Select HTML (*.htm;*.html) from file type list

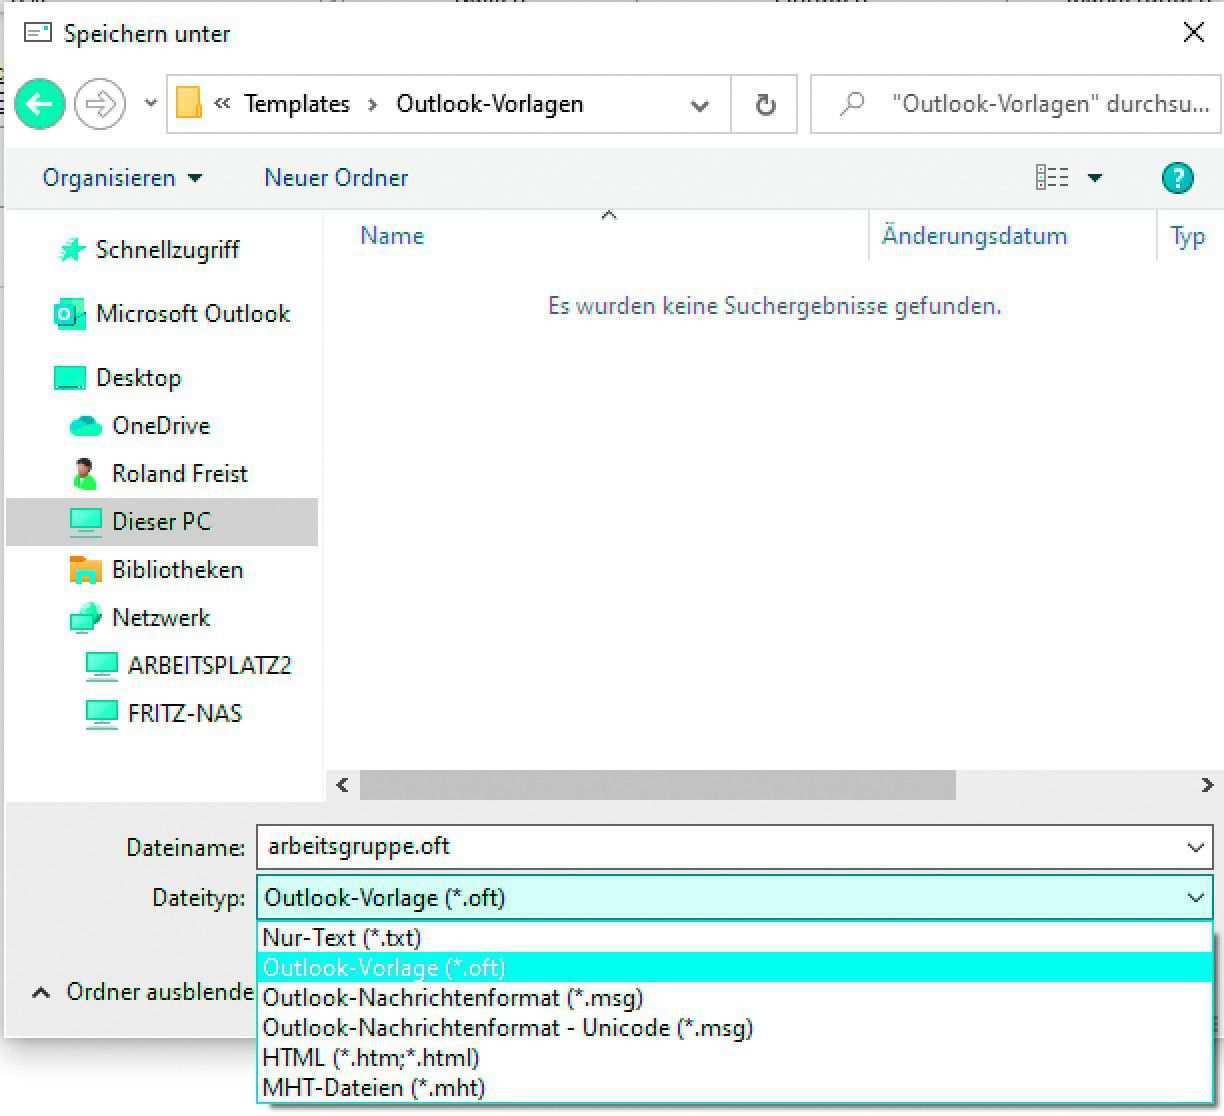tap(370, 1058)
